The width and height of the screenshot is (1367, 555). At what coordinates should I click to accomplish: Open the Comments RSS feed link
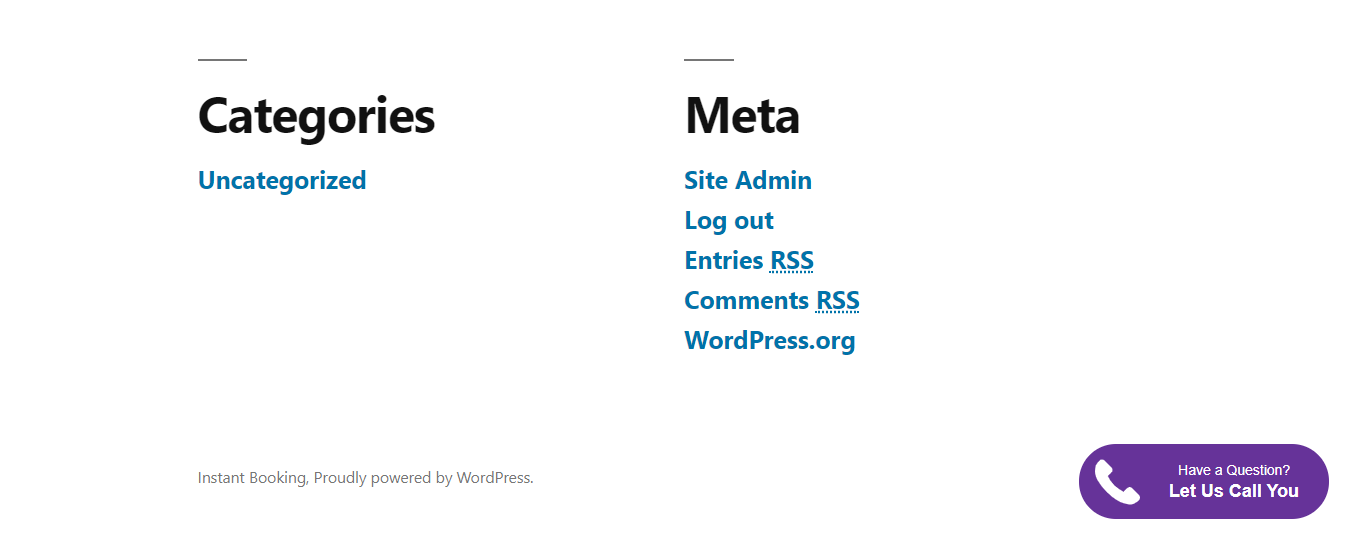click(x=772, y=301)
